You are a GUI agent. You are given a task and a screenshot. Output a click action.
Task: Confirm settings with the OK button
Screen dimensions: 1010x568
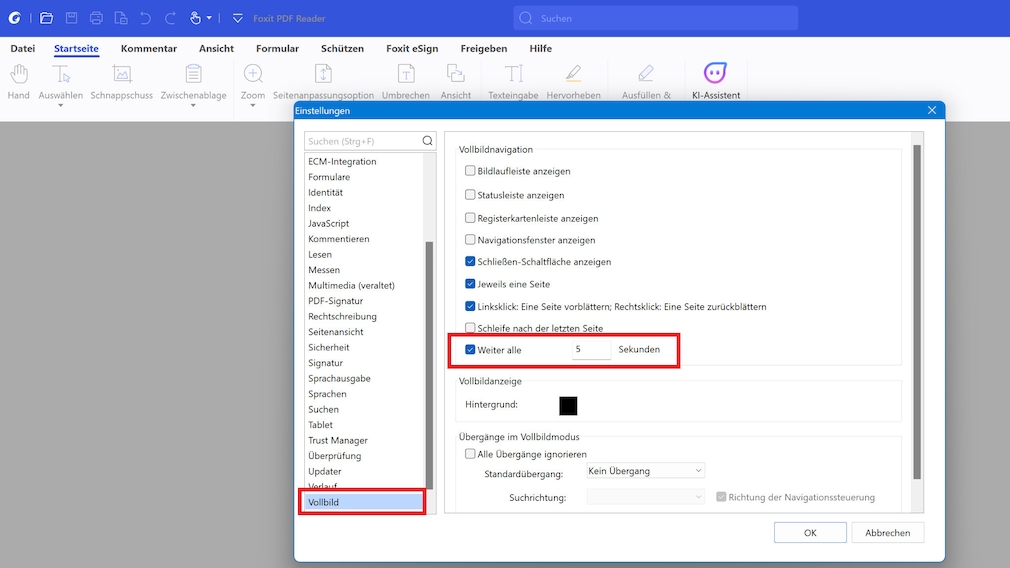tap(810, 533)
